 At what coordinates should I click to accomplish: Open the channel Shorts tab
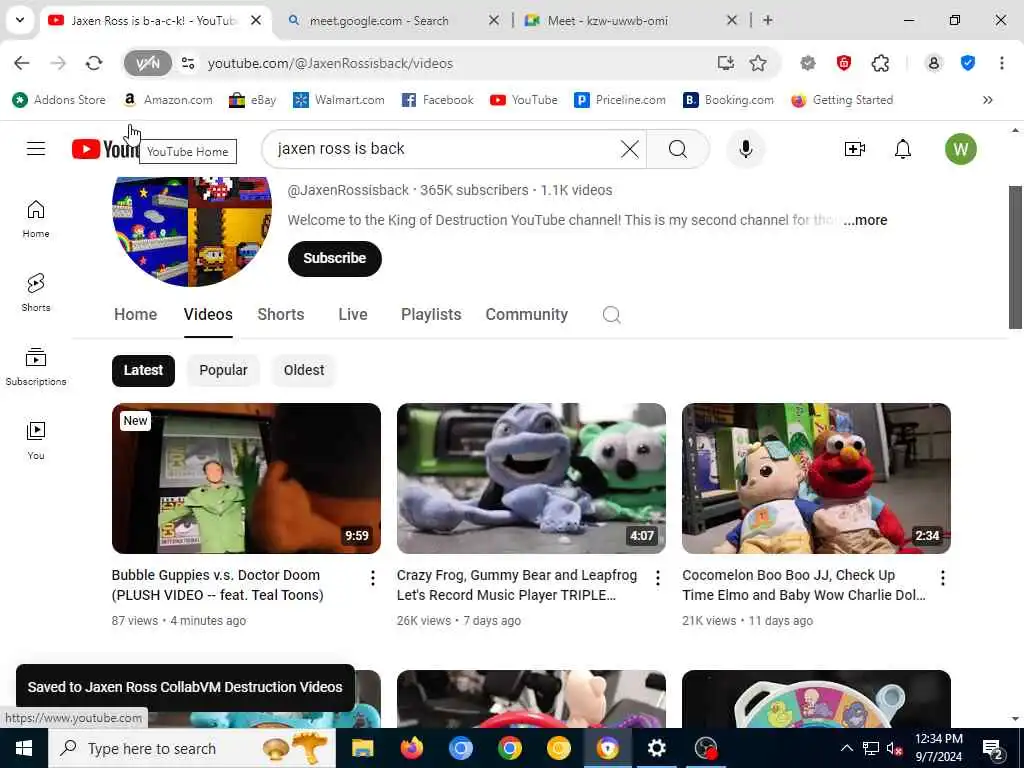click(281, 315)
